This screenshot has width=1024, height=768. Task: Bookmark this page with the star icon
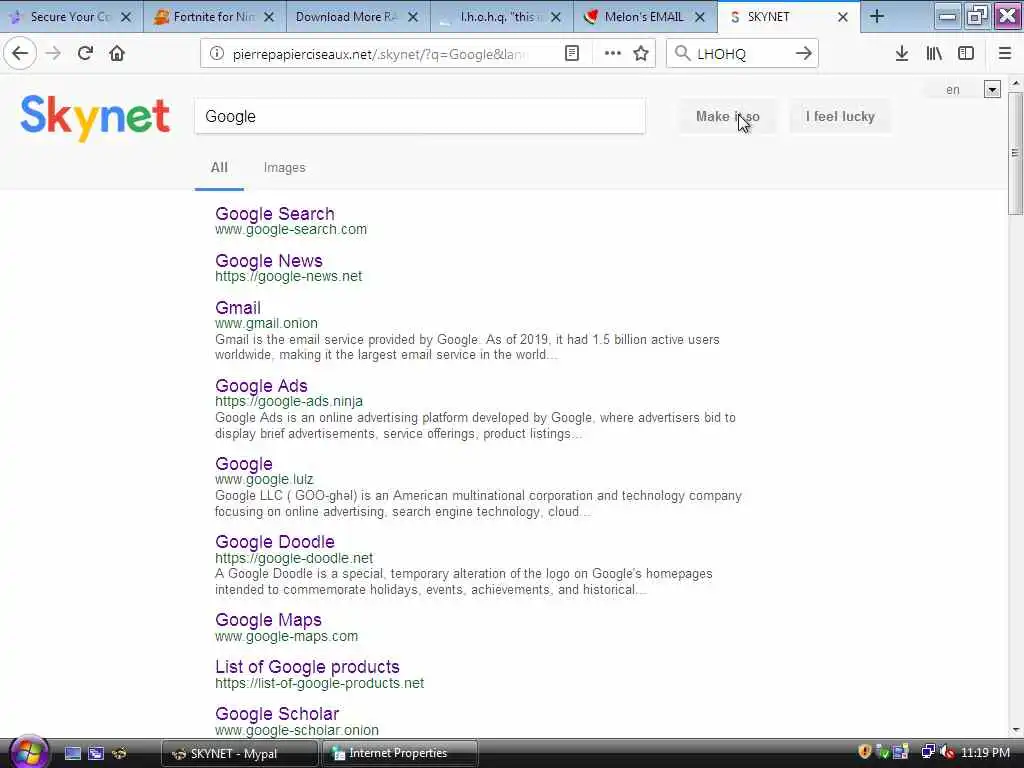pos(641,54)
